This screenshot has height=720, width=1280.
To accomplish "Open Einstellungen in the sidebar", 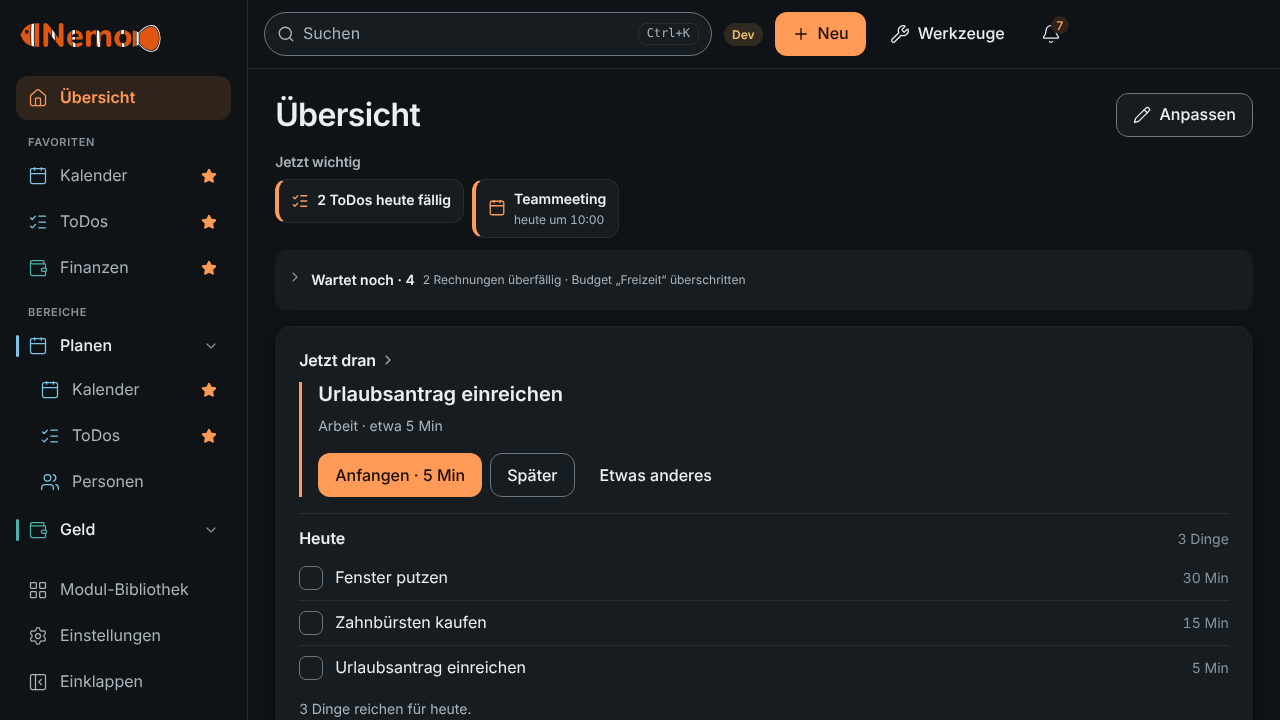I will pos(123,636).
